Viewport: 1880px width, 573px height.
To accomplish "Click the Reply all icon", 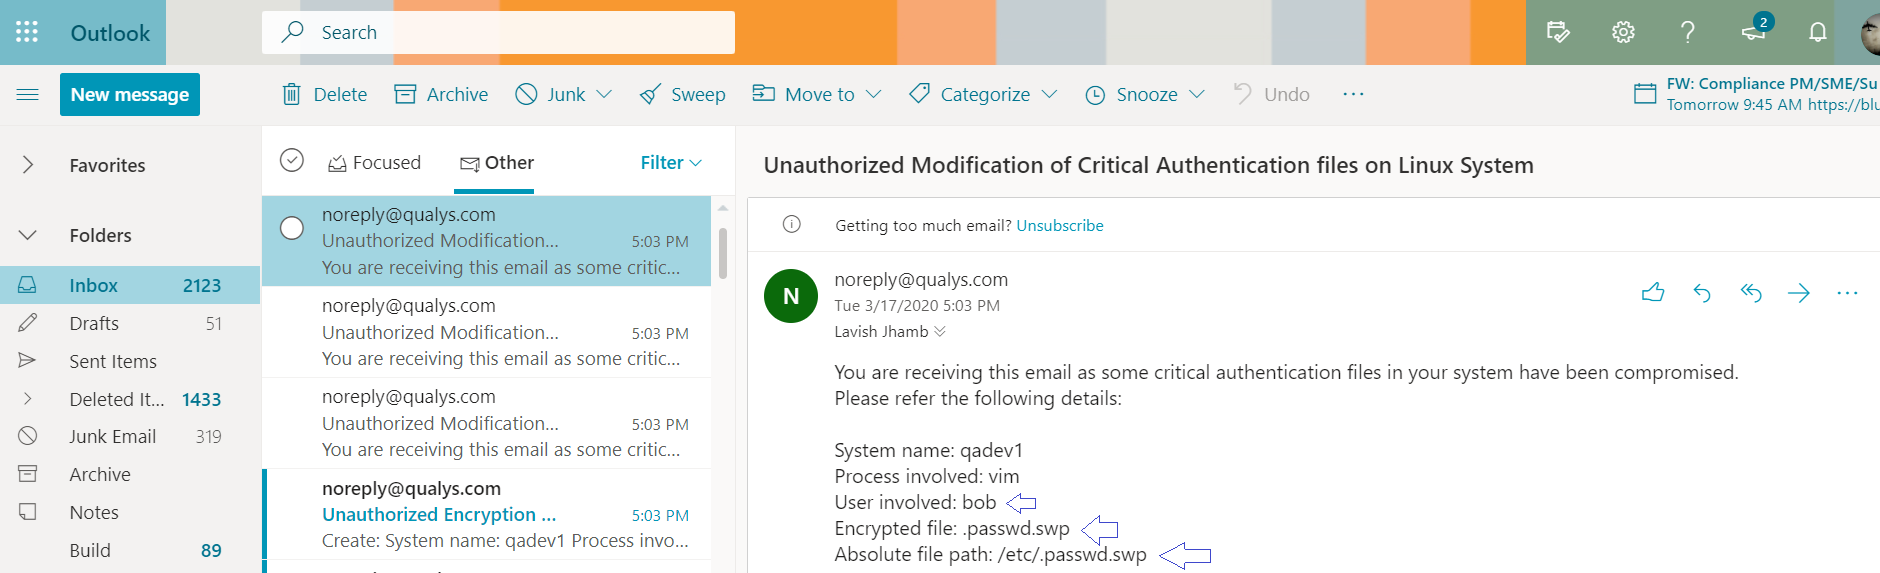I will coord(1750,292).
